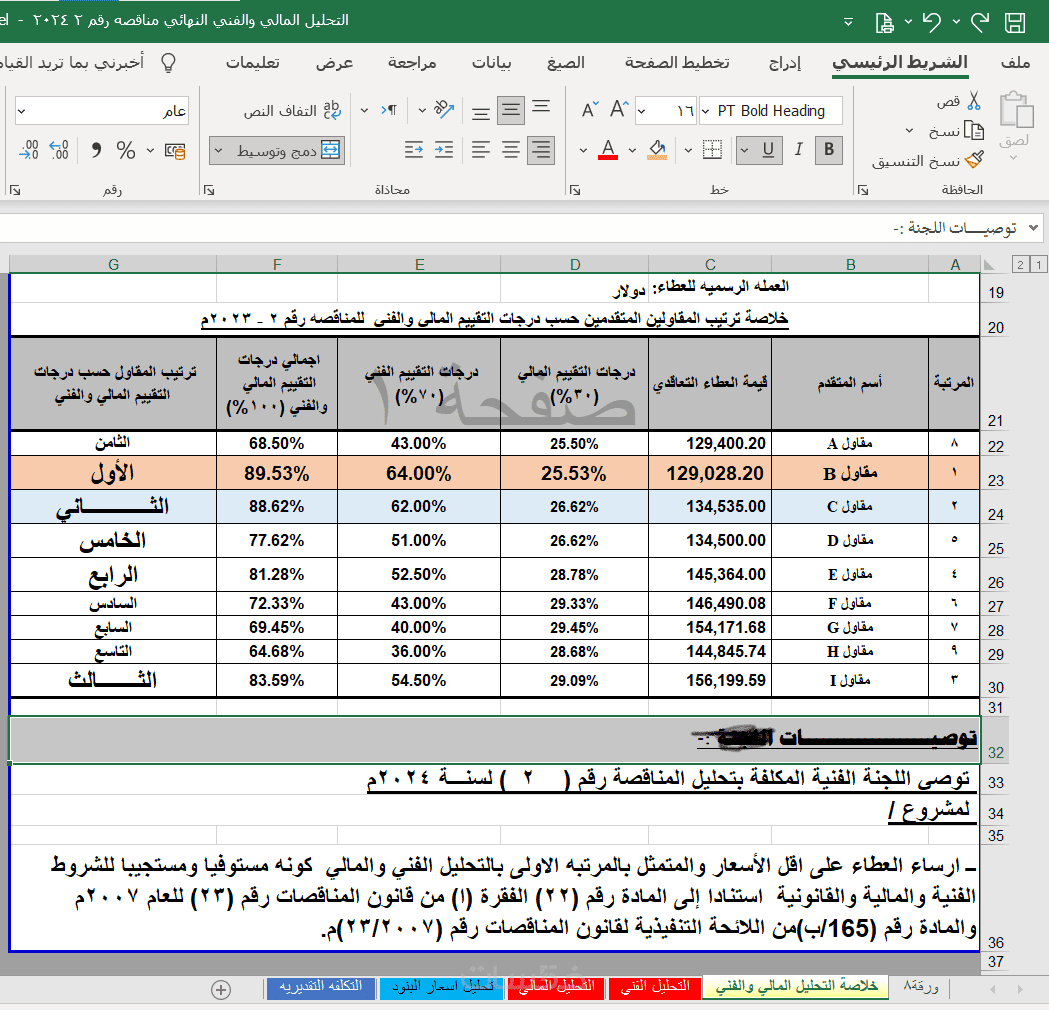
Task: Click the Redo arrow in title bar
Action: [x=980, y=23]
